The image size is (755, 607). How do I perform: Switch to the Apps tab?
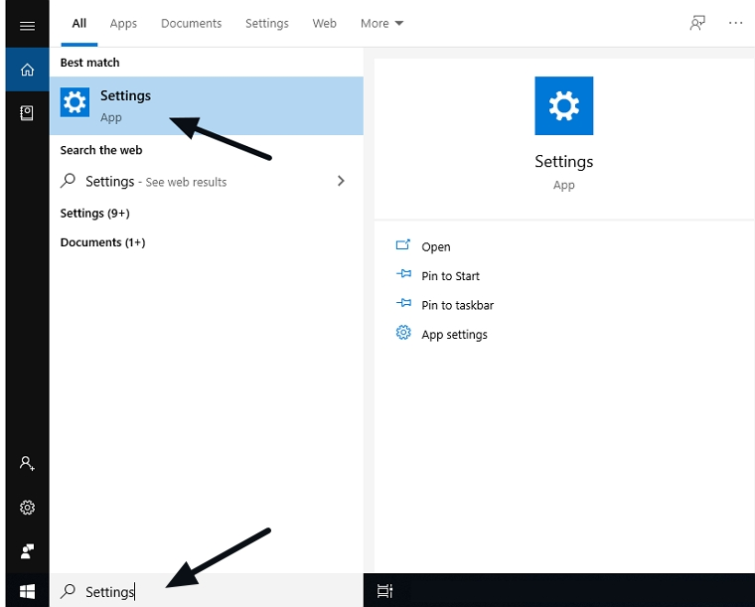click(x=123, y=24)
